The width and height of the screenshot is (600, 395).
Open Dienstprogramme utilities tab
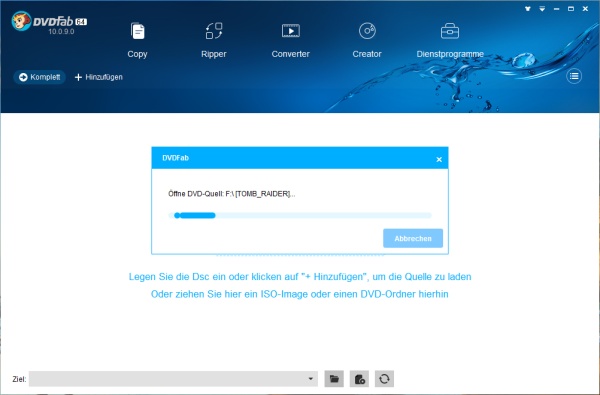(450, 40)
